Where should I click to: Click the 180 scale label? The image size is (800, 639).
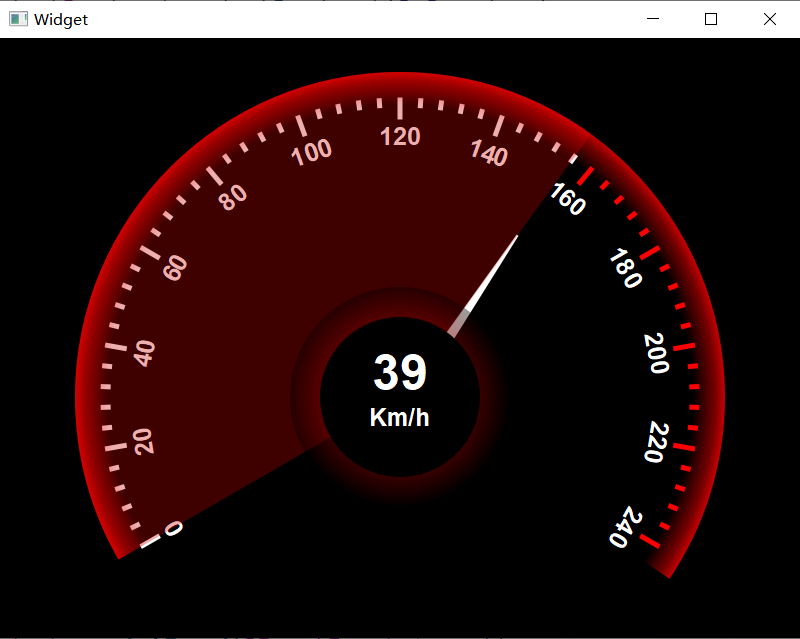[626, 268]
